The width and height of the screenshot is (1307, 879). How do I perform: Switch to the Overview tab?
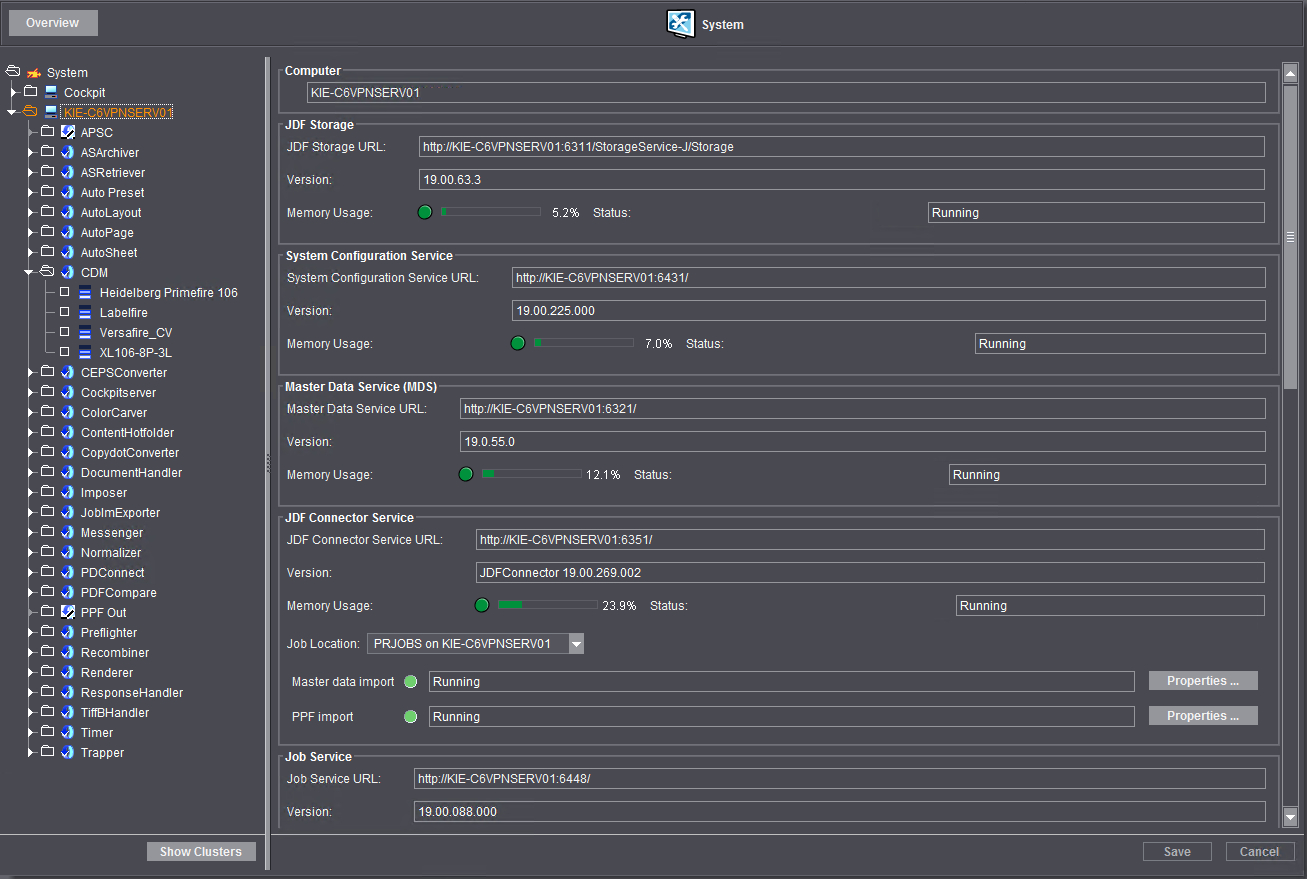pos(52,22)
